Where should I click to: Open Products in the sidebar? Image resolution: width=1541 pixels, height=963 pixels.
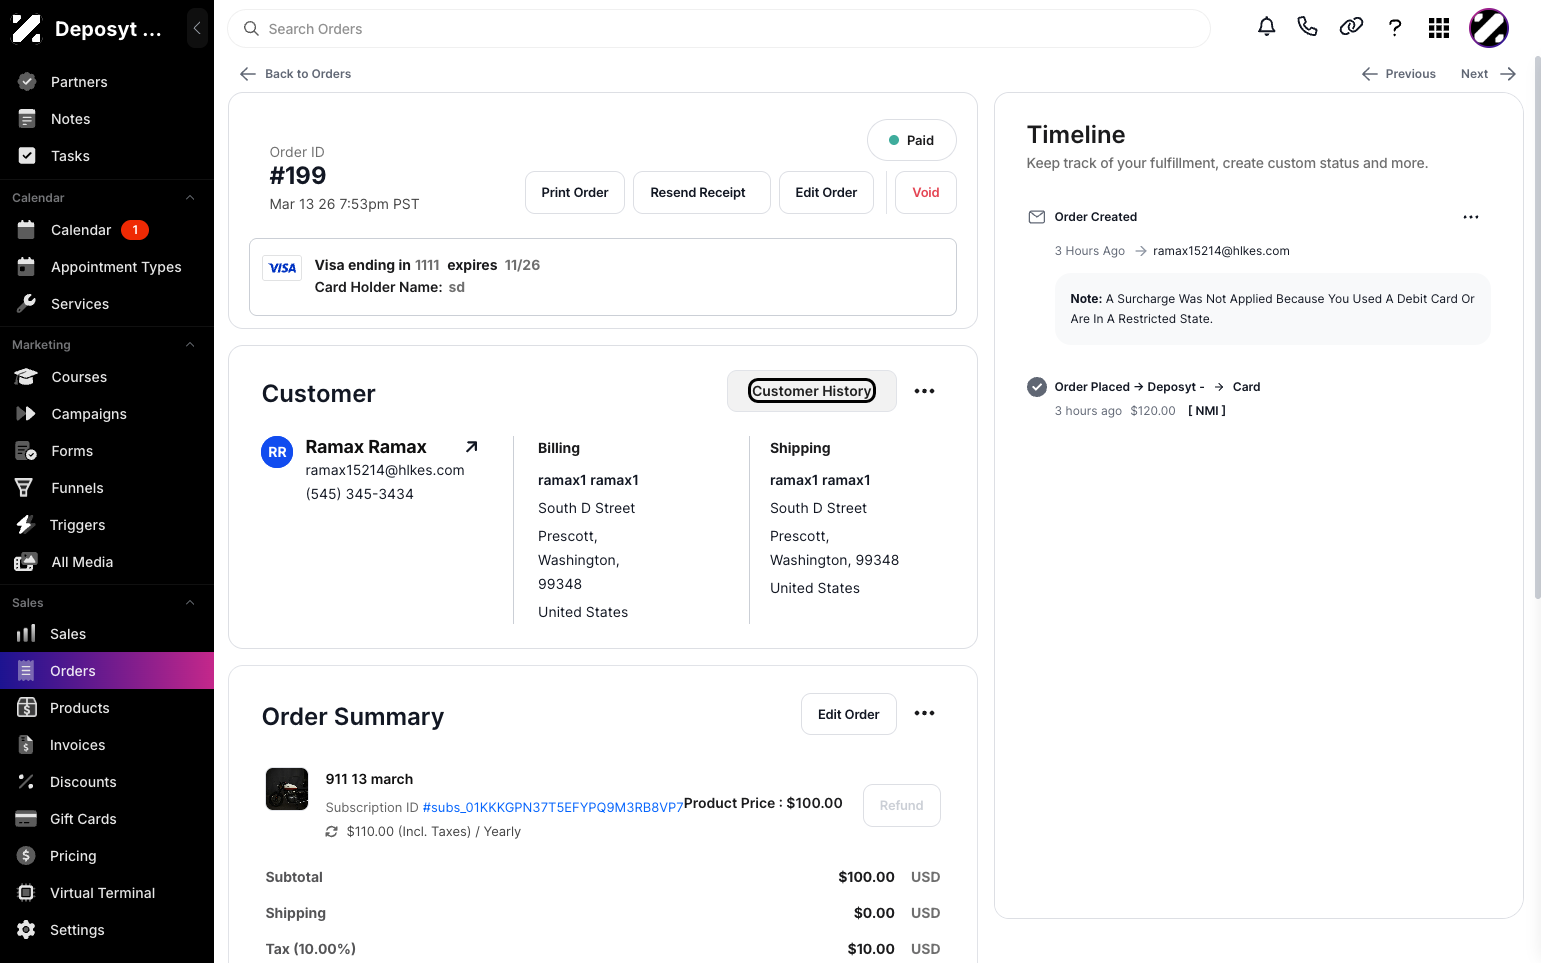coord(107,708)
